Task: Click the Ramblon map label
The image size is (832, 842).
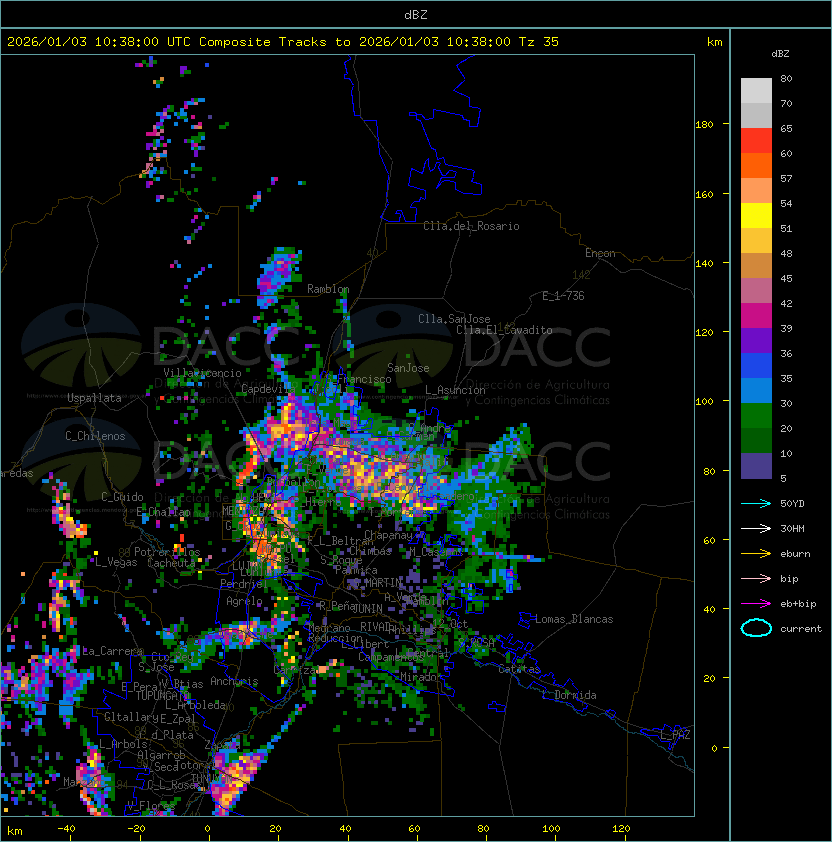Action: pos(328,289)
